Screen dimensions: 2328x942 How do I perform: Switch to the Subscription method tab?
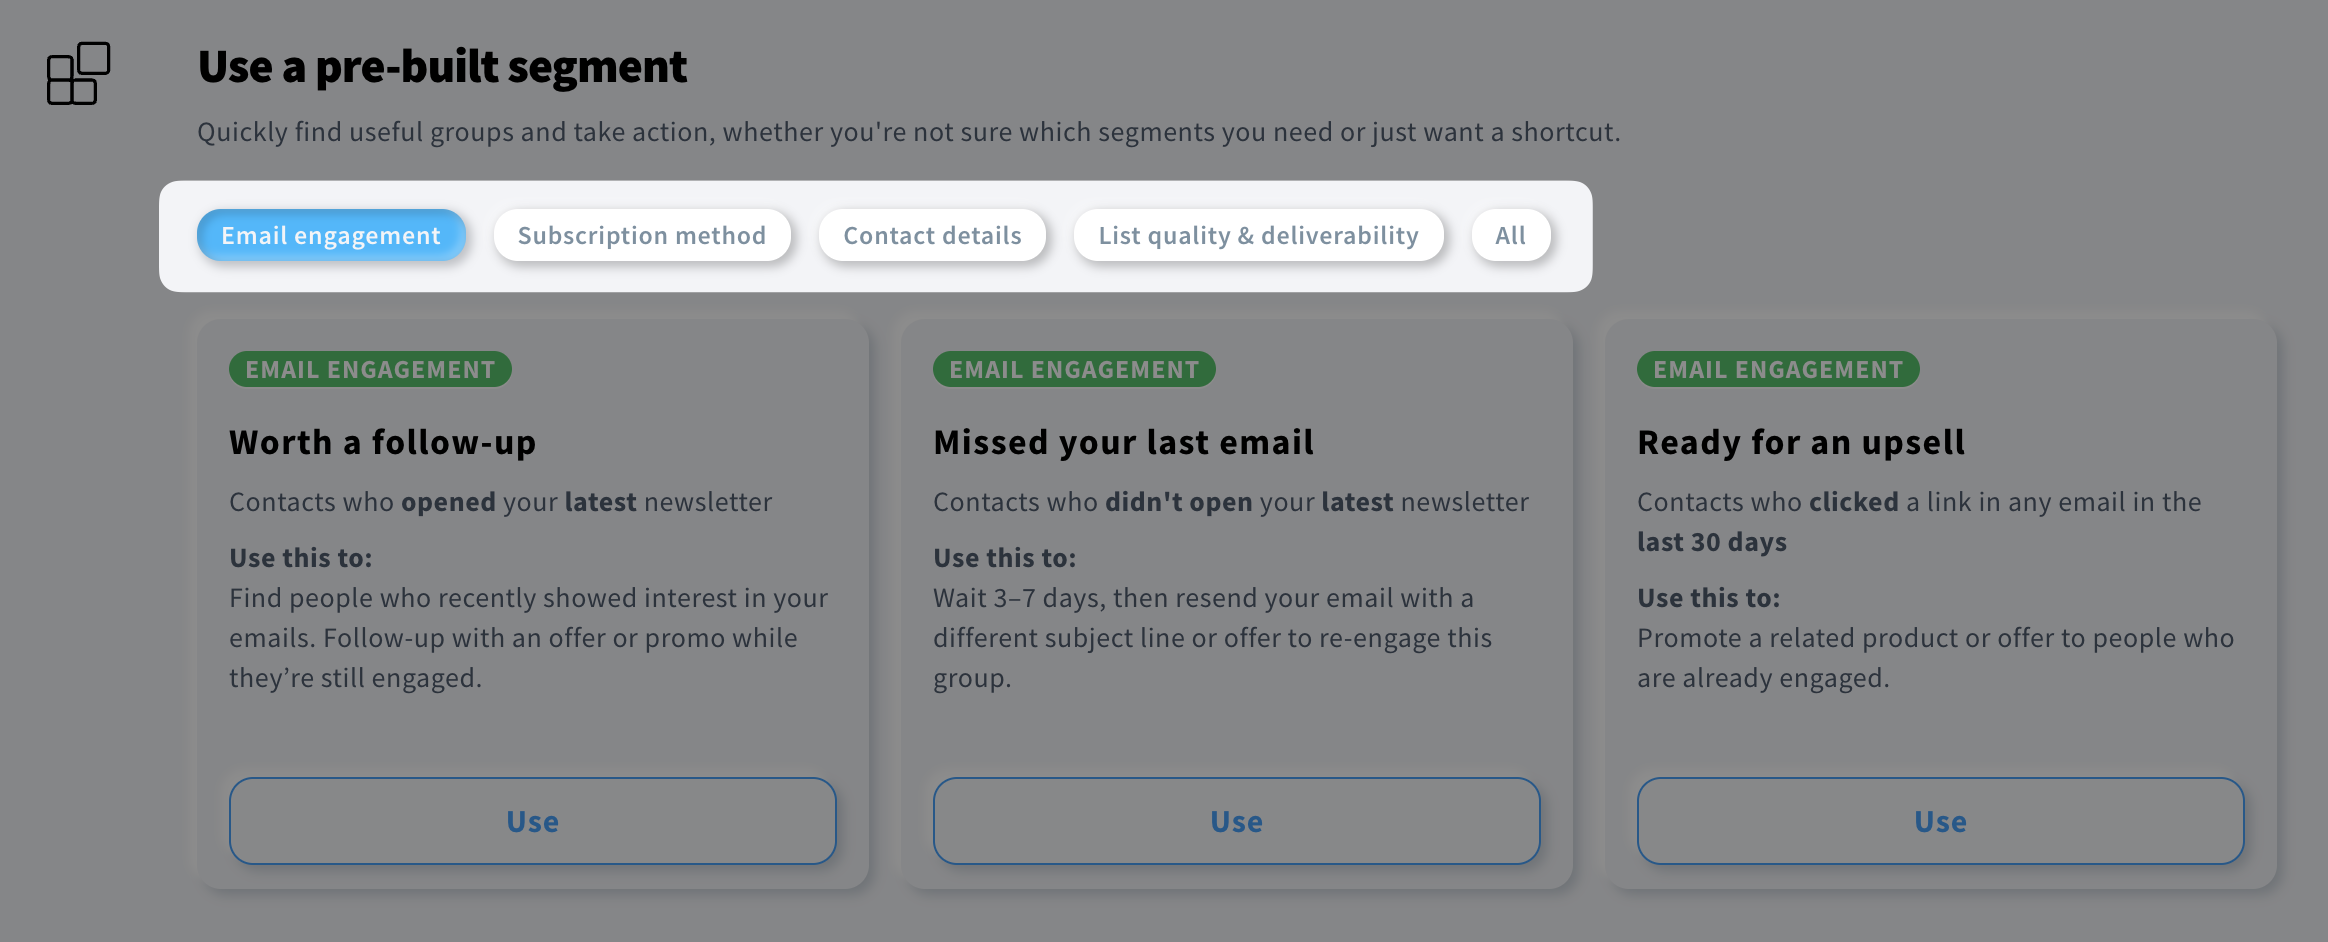click(642, 236)
